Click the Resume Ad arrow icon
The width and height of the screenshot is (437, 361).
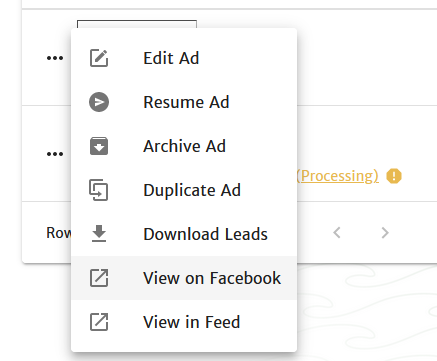coord(99,102)
